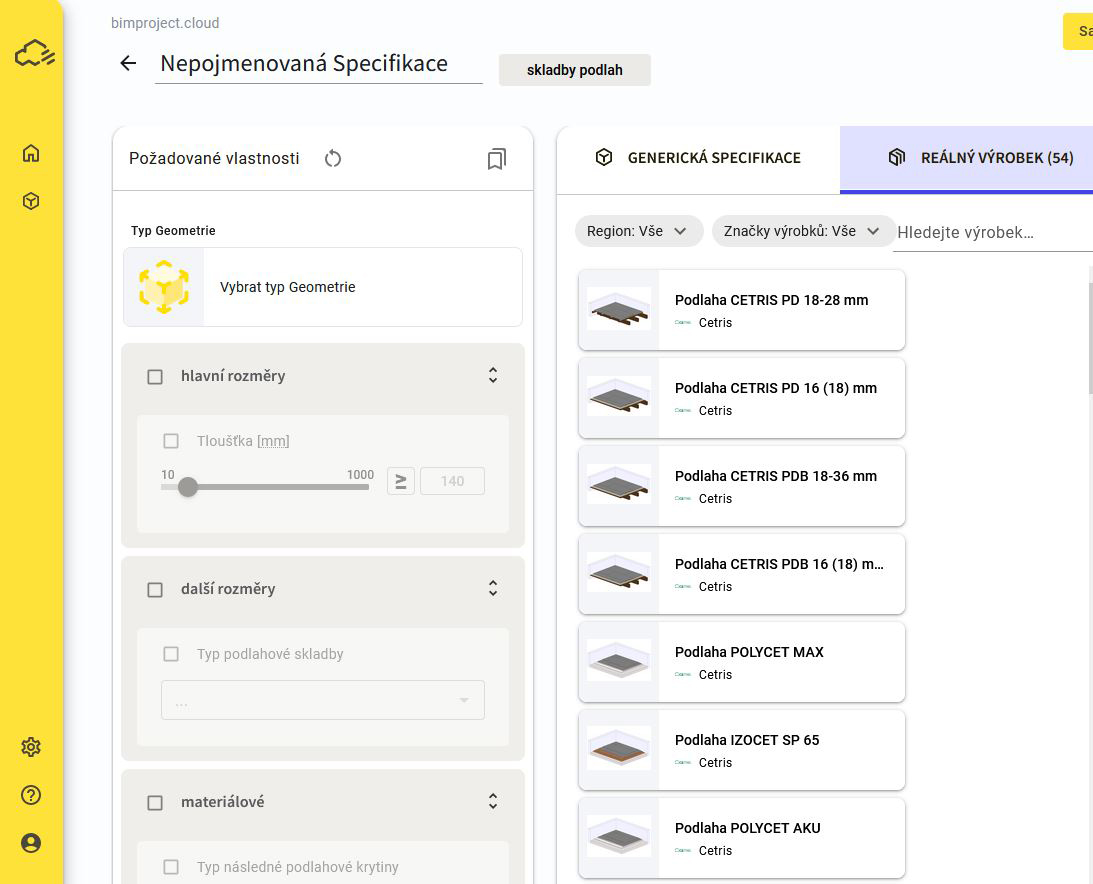Click the bookmarks icon in properties panel

pyautogui.click(x=496, y=159)
